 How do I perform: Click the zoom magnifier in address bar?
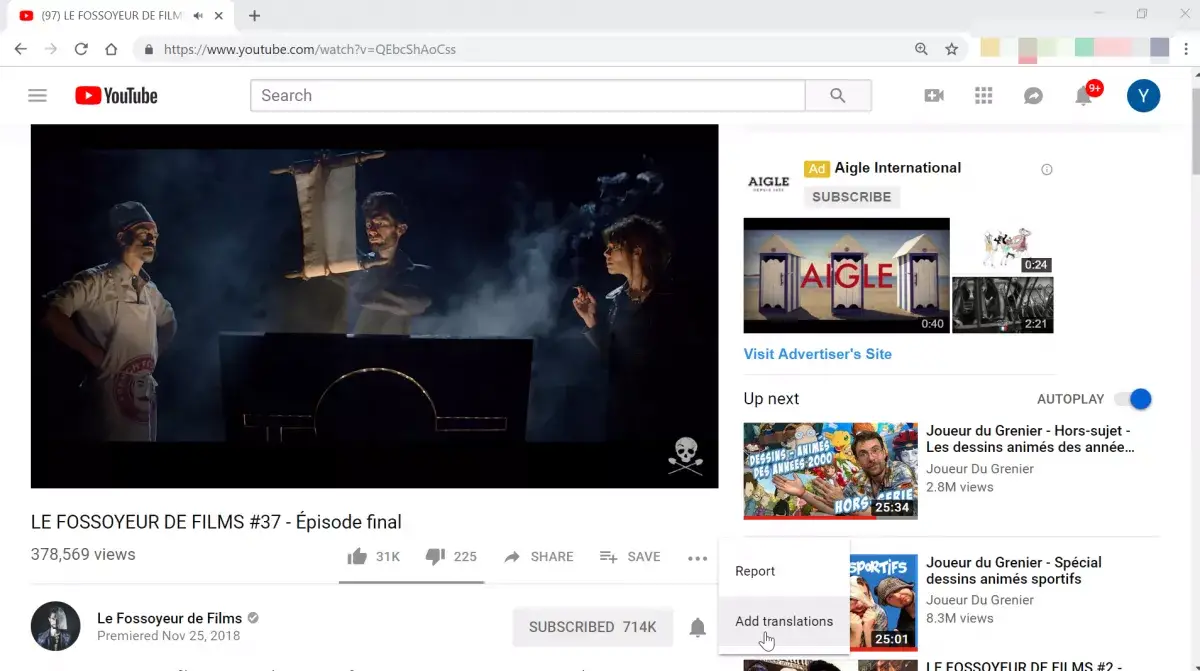[x=921, y=49]
